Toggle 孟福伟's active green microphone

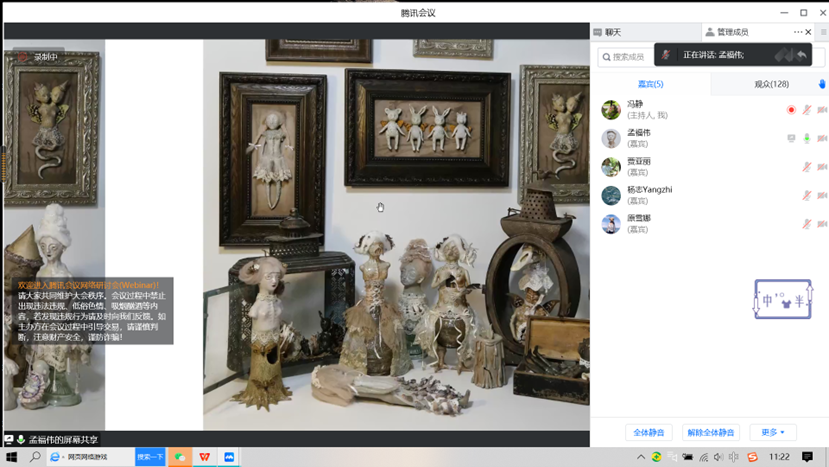tap(807, 139)
